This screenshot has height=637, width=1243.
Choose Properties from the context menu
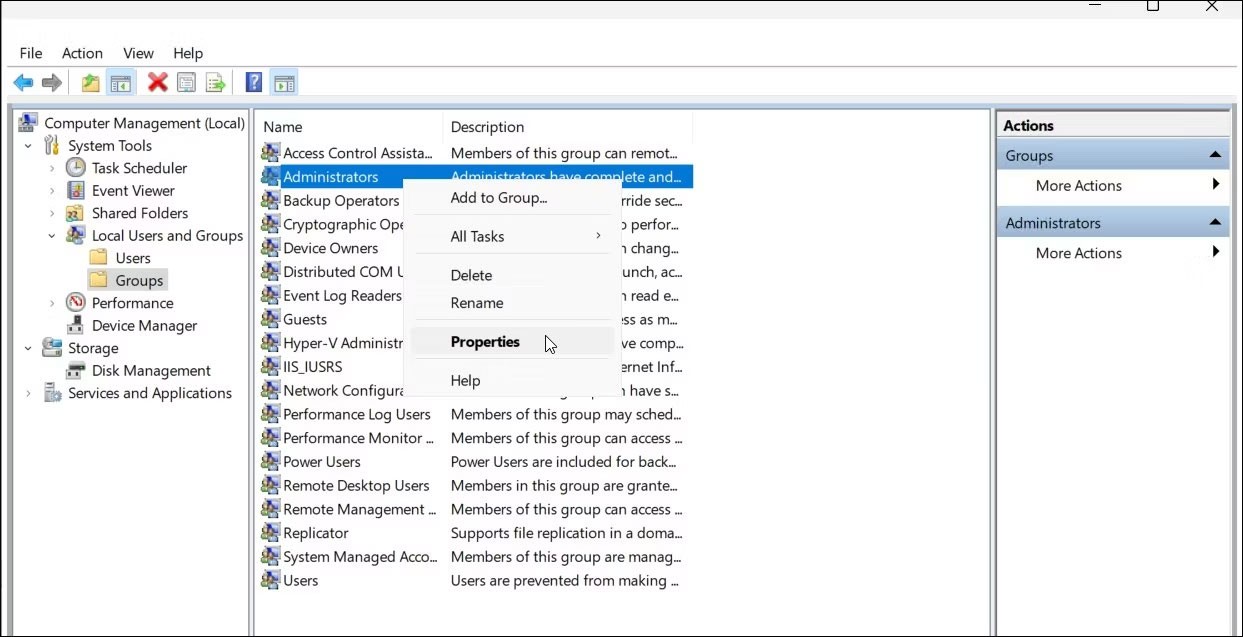pyautogui.click(x=485, y=342)
